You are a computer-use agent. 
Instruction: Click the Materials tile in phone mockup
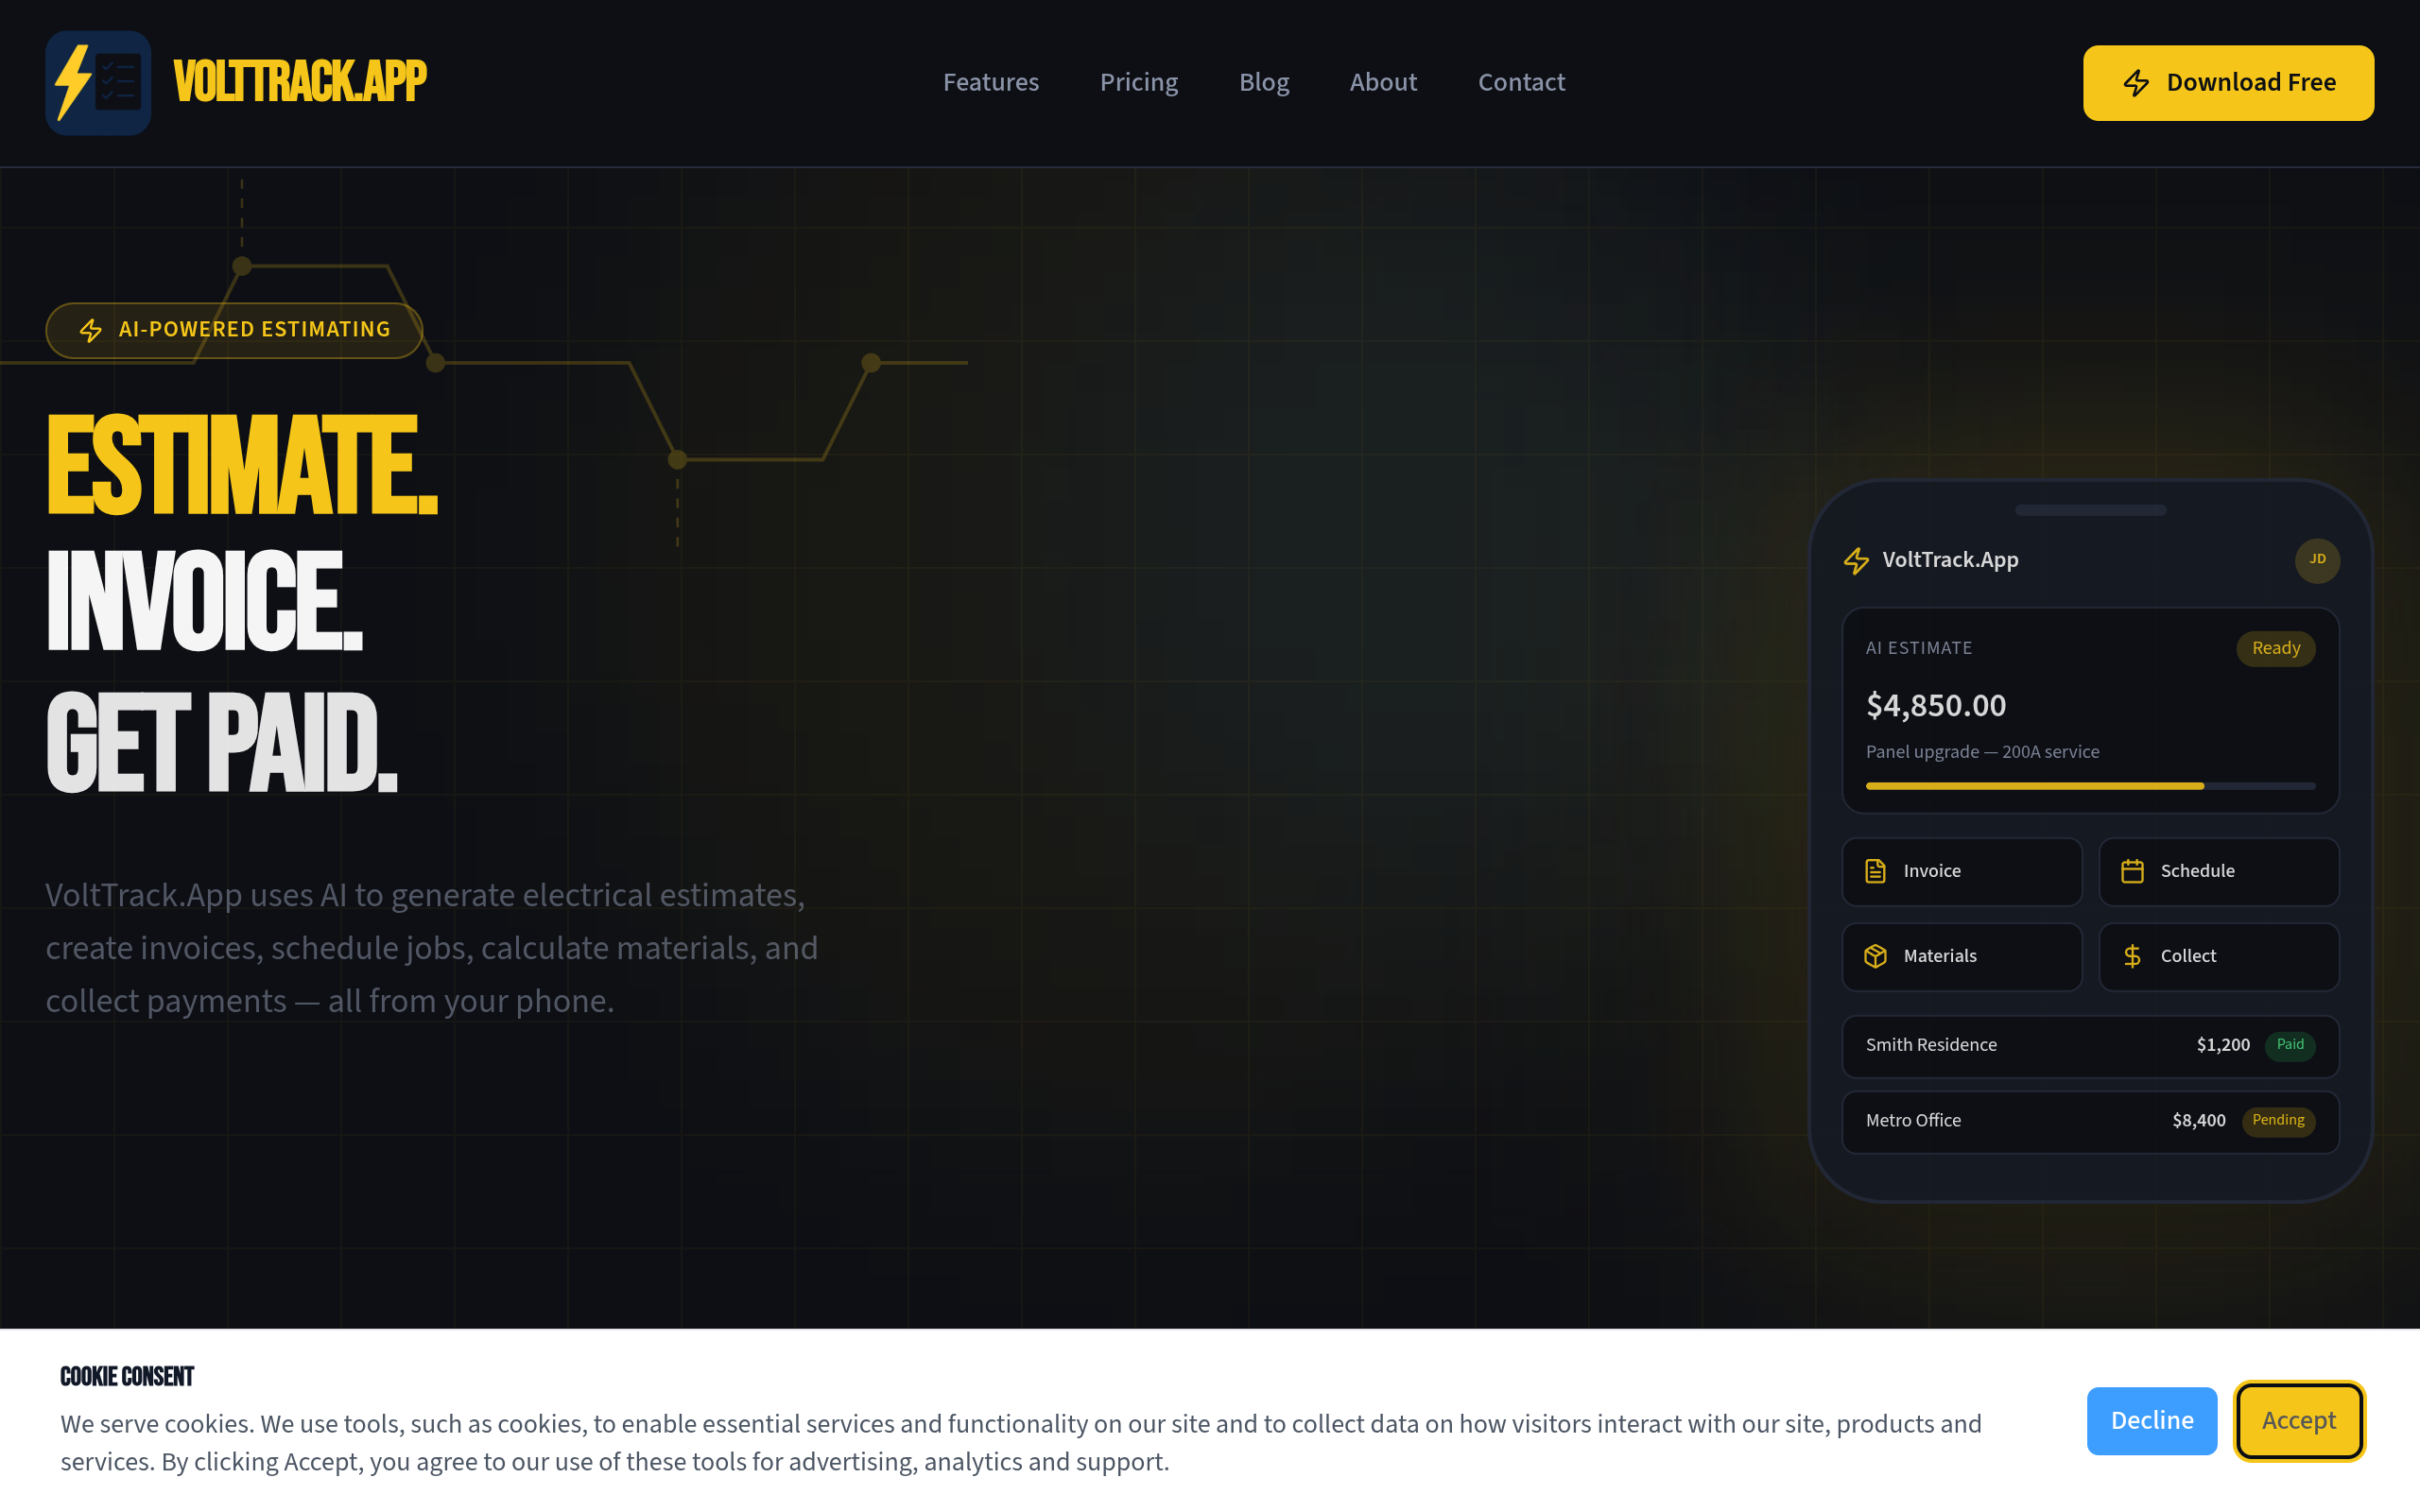(x=1962, y=957)
